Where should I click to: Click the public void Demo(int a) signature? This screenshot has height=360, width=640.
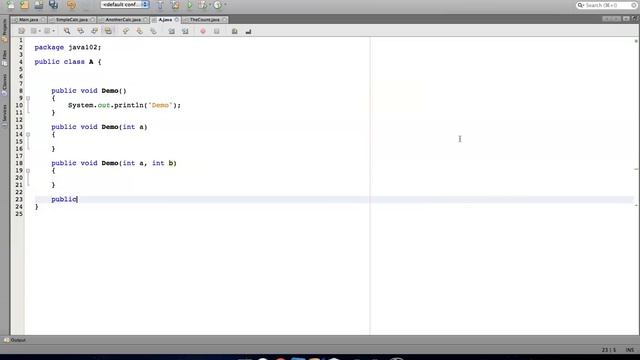[99, 127]
